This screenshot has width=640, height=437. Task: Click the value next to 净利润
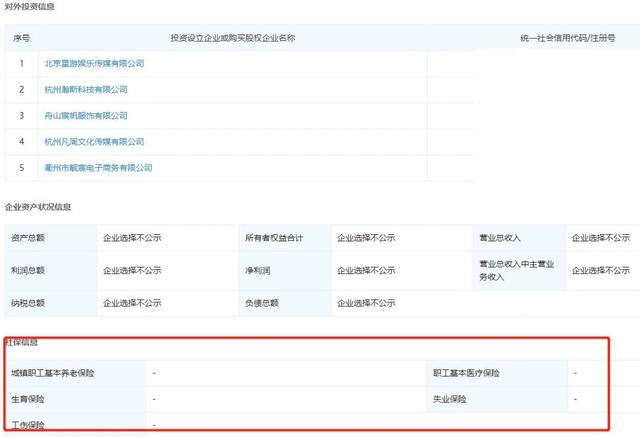click(366, 270)
